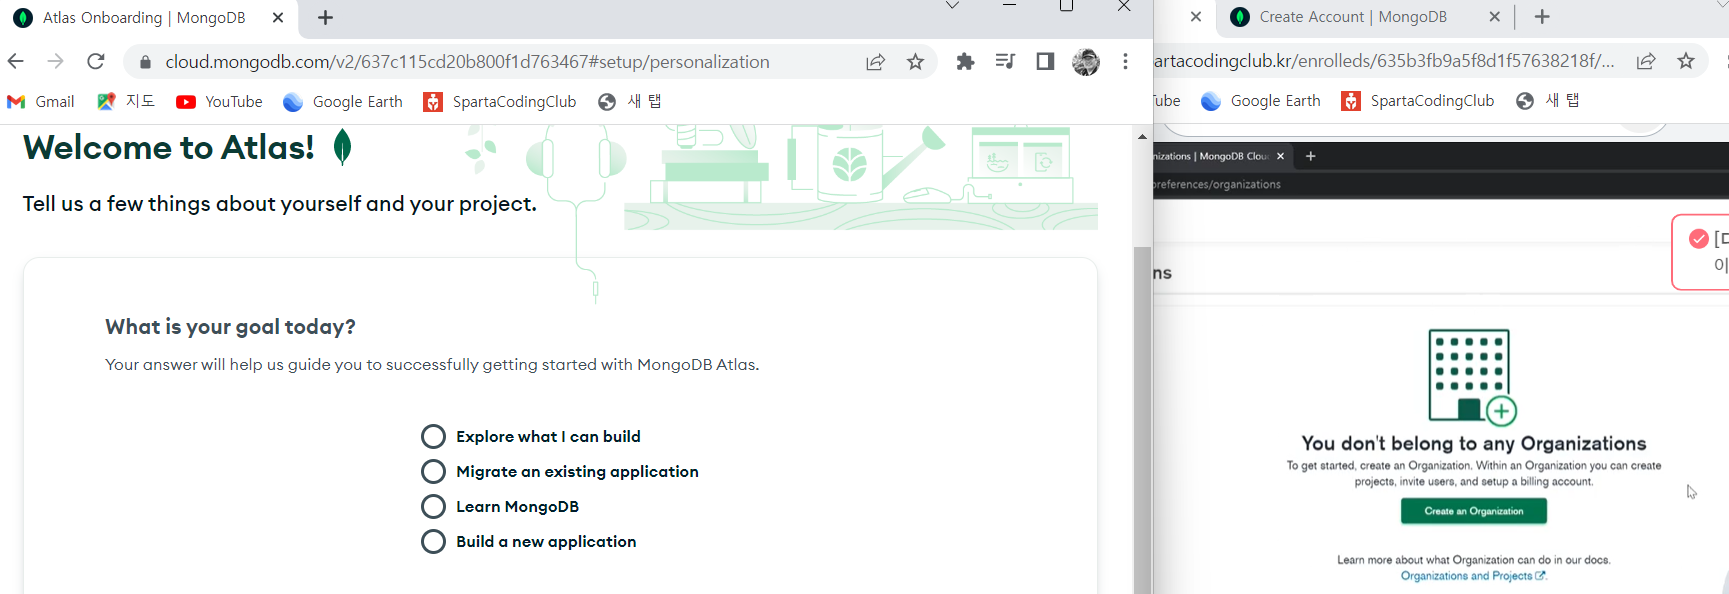Close the partially hidden tab in right window
Image resolution: width=1729 pixels, height=594 pixels.
1195,17
